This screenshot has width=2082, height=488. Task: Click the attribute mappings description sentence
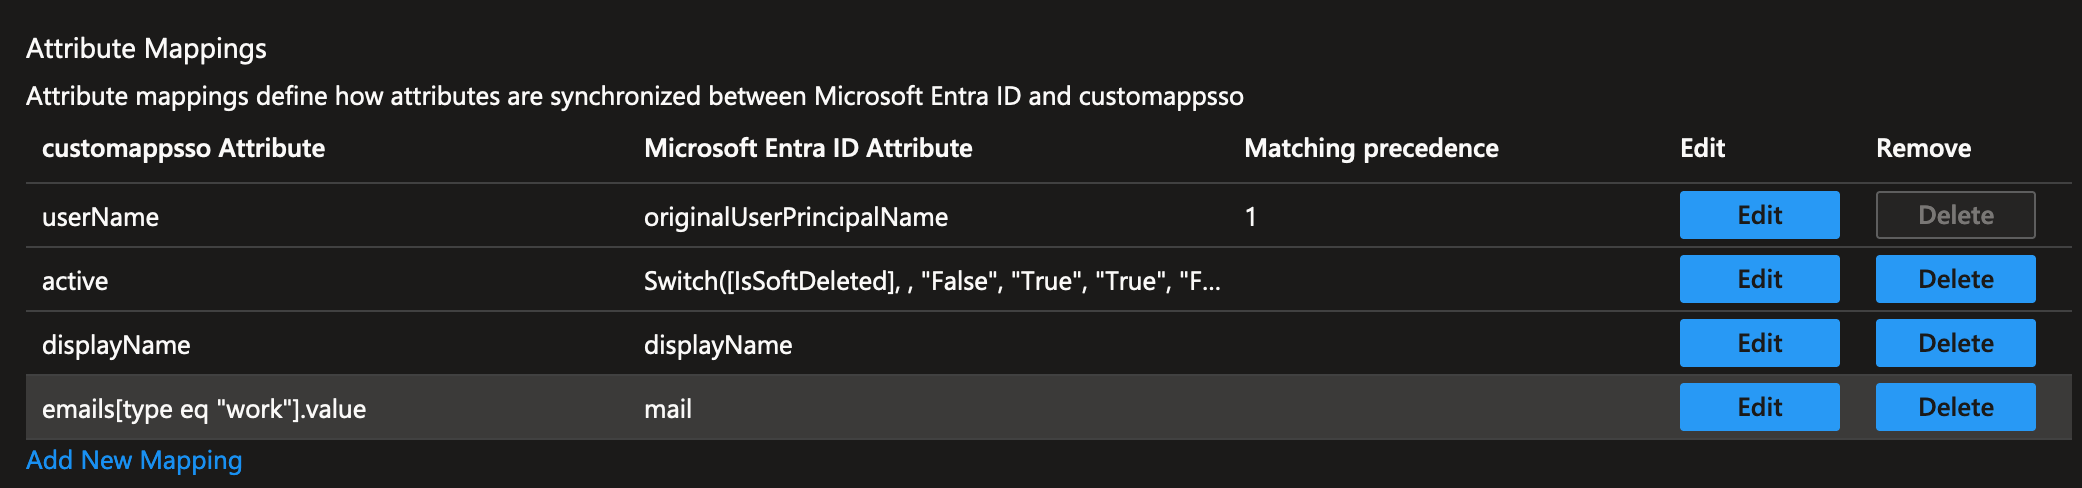click(x=635, y=96)
